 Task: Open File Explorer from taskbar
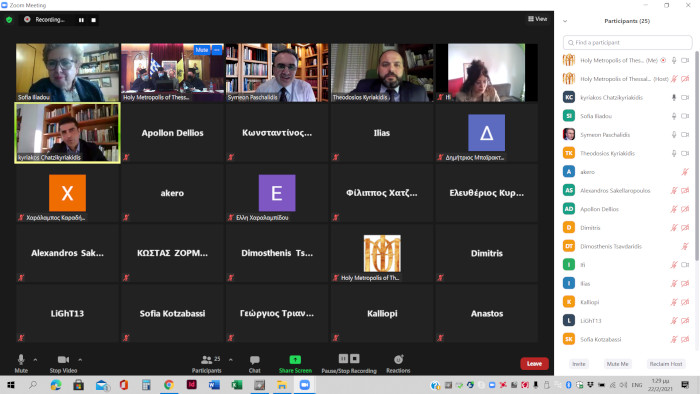click(282, 385)
